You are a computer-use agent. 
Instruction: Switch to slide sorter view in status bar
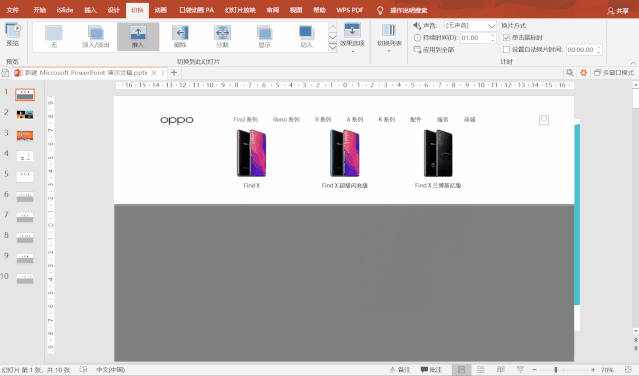pyautogui.click(x=481, y=369)
